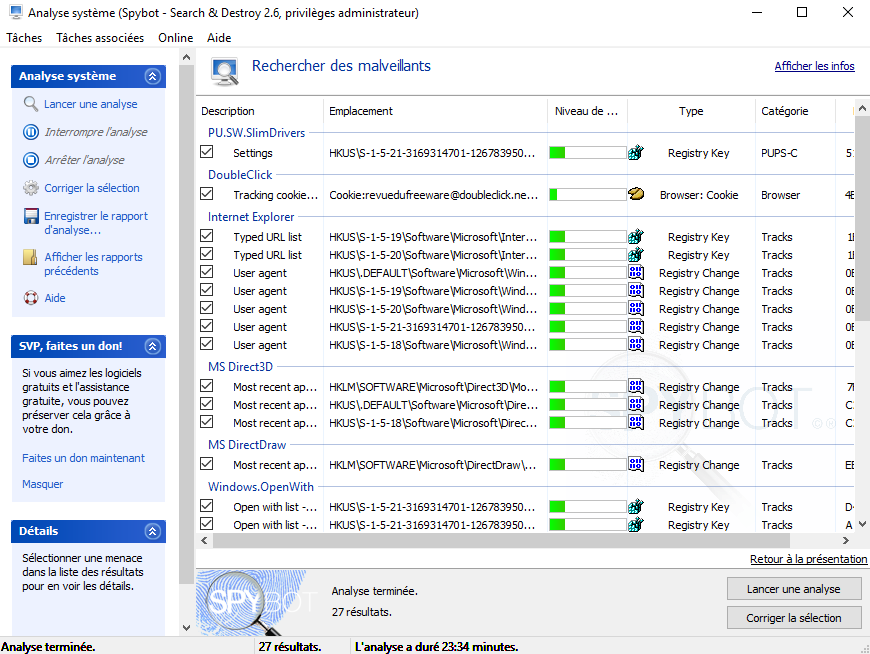Click the sidebar scroll up arrow
This screenshot has height=654, width=870.
click(x=186, y=57)
